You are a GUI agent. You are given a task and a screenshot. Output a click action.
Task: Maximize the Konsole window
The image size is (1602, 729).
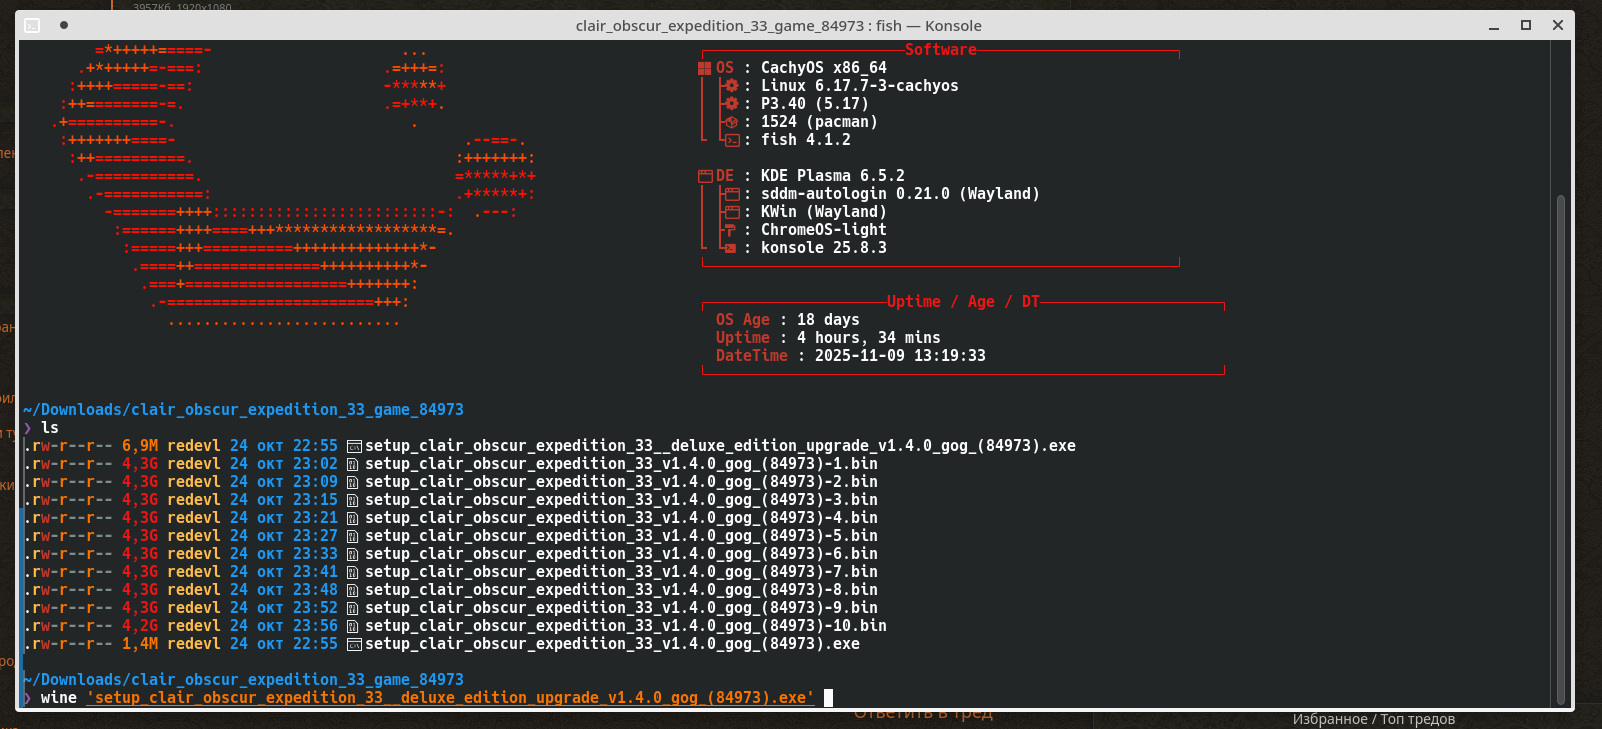coord(1526,25)
